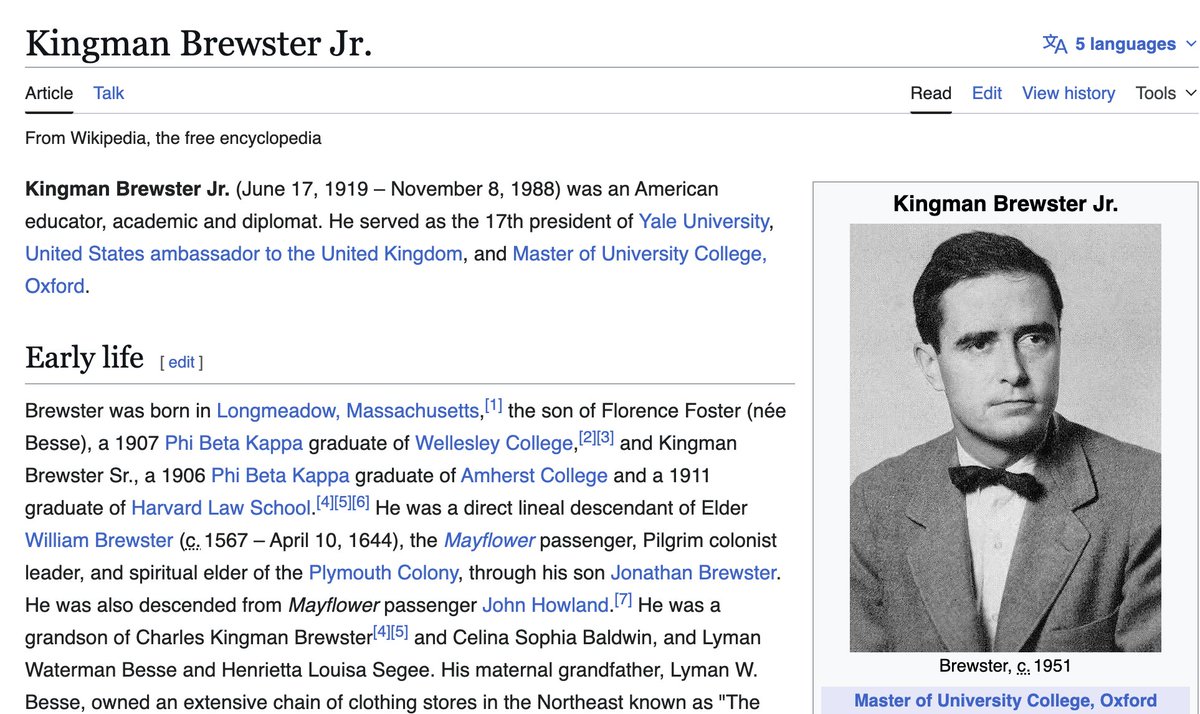The height and width of the screenshot is (714, 1200).
Task: Follow the 1906 Phi Beta Kappa link
Action: [281, 475]
